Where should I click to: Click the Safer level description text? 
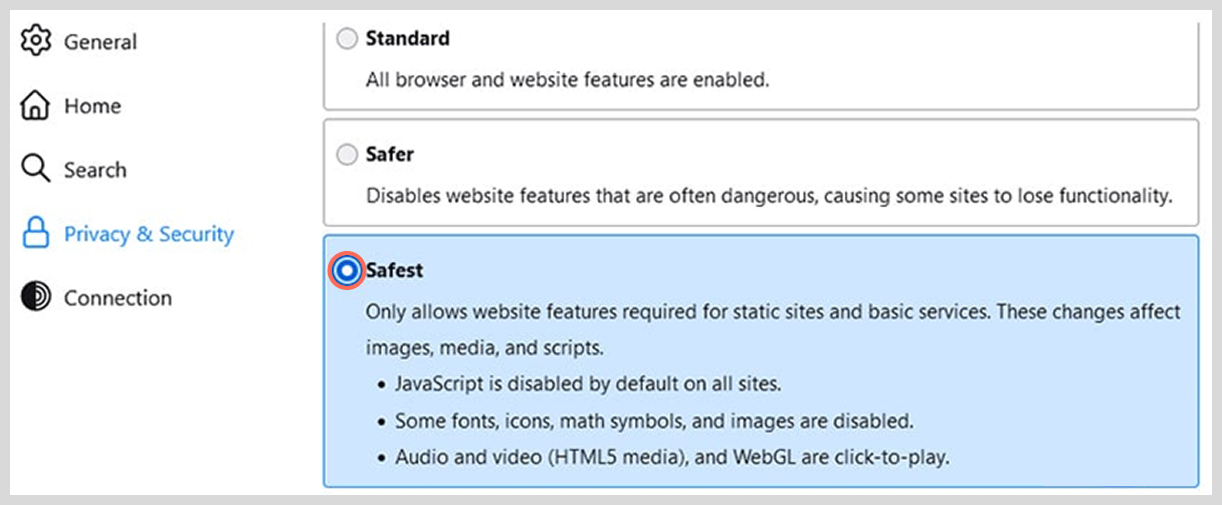tap(768, 196)
